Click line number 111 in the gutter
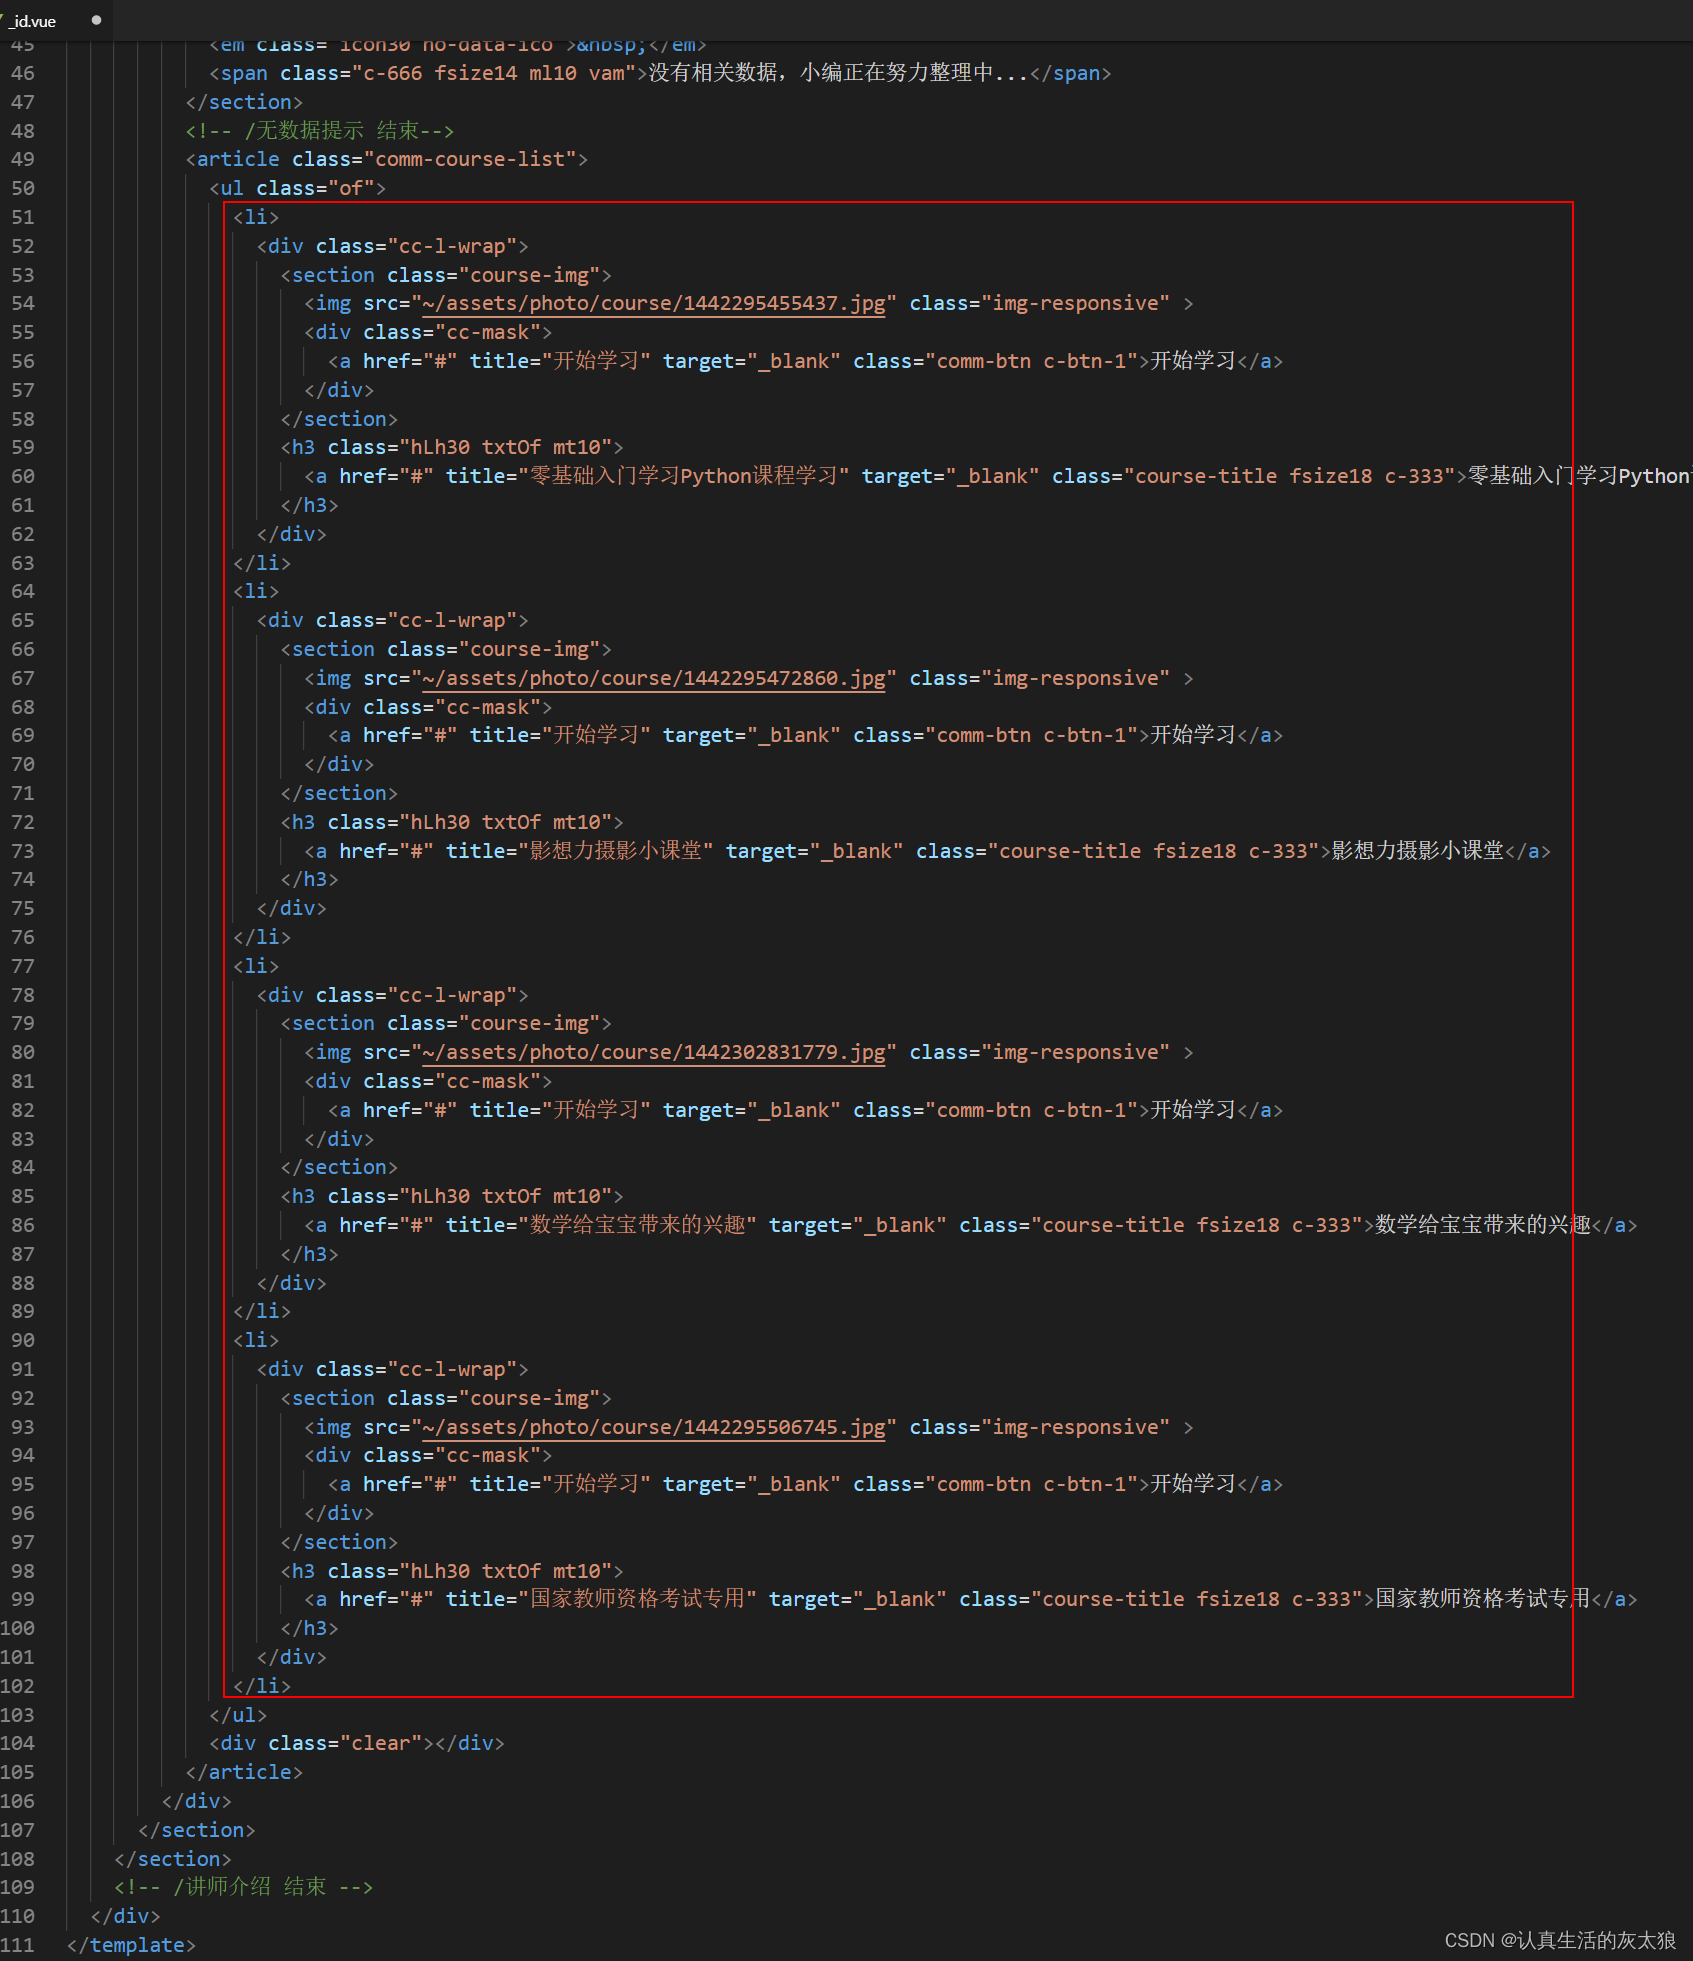1693x1961 pixels. tap(17, 1945)
